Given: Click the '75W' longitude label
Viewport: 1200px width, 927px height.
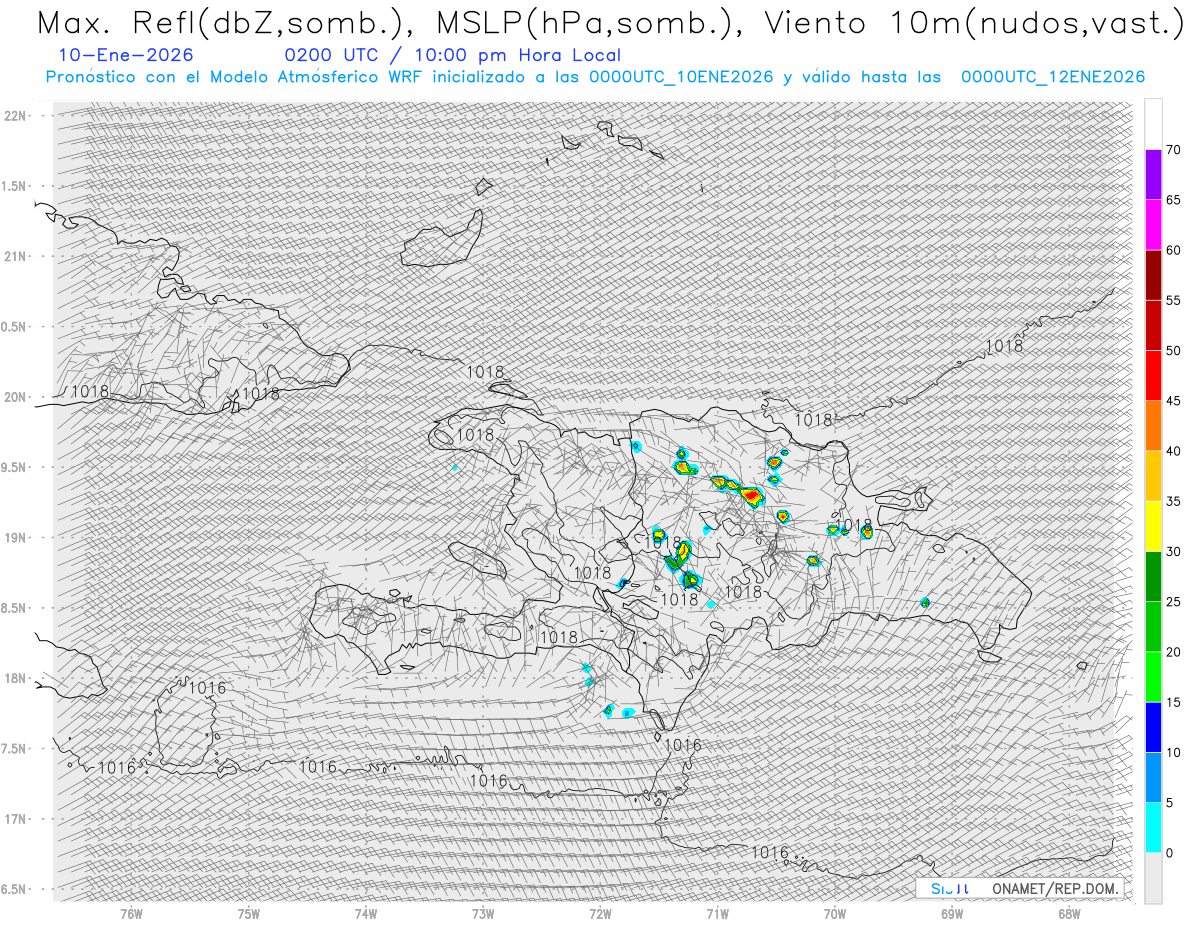Looking at the screenshot, I should (249, 913).
